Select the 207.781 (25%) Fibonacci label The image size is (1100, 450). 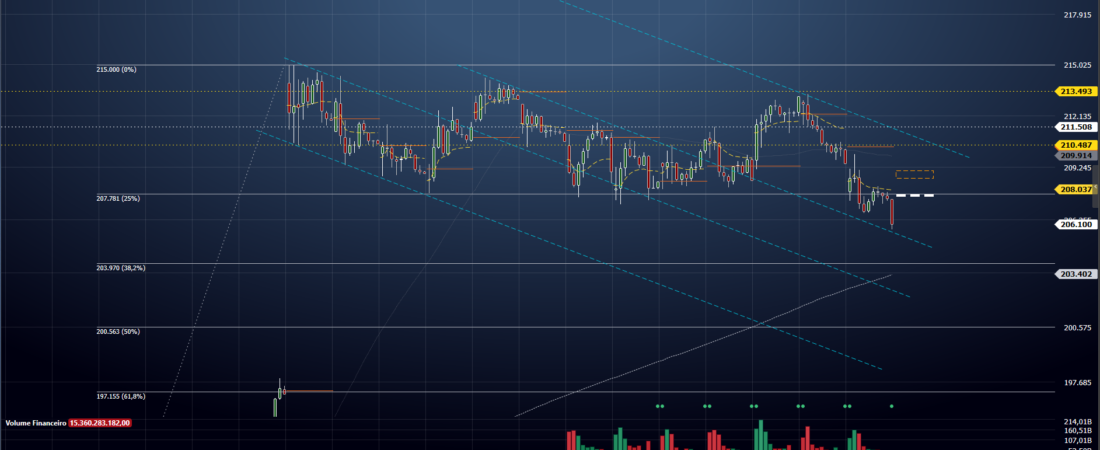pyautogui.click(x=119, y=199)
